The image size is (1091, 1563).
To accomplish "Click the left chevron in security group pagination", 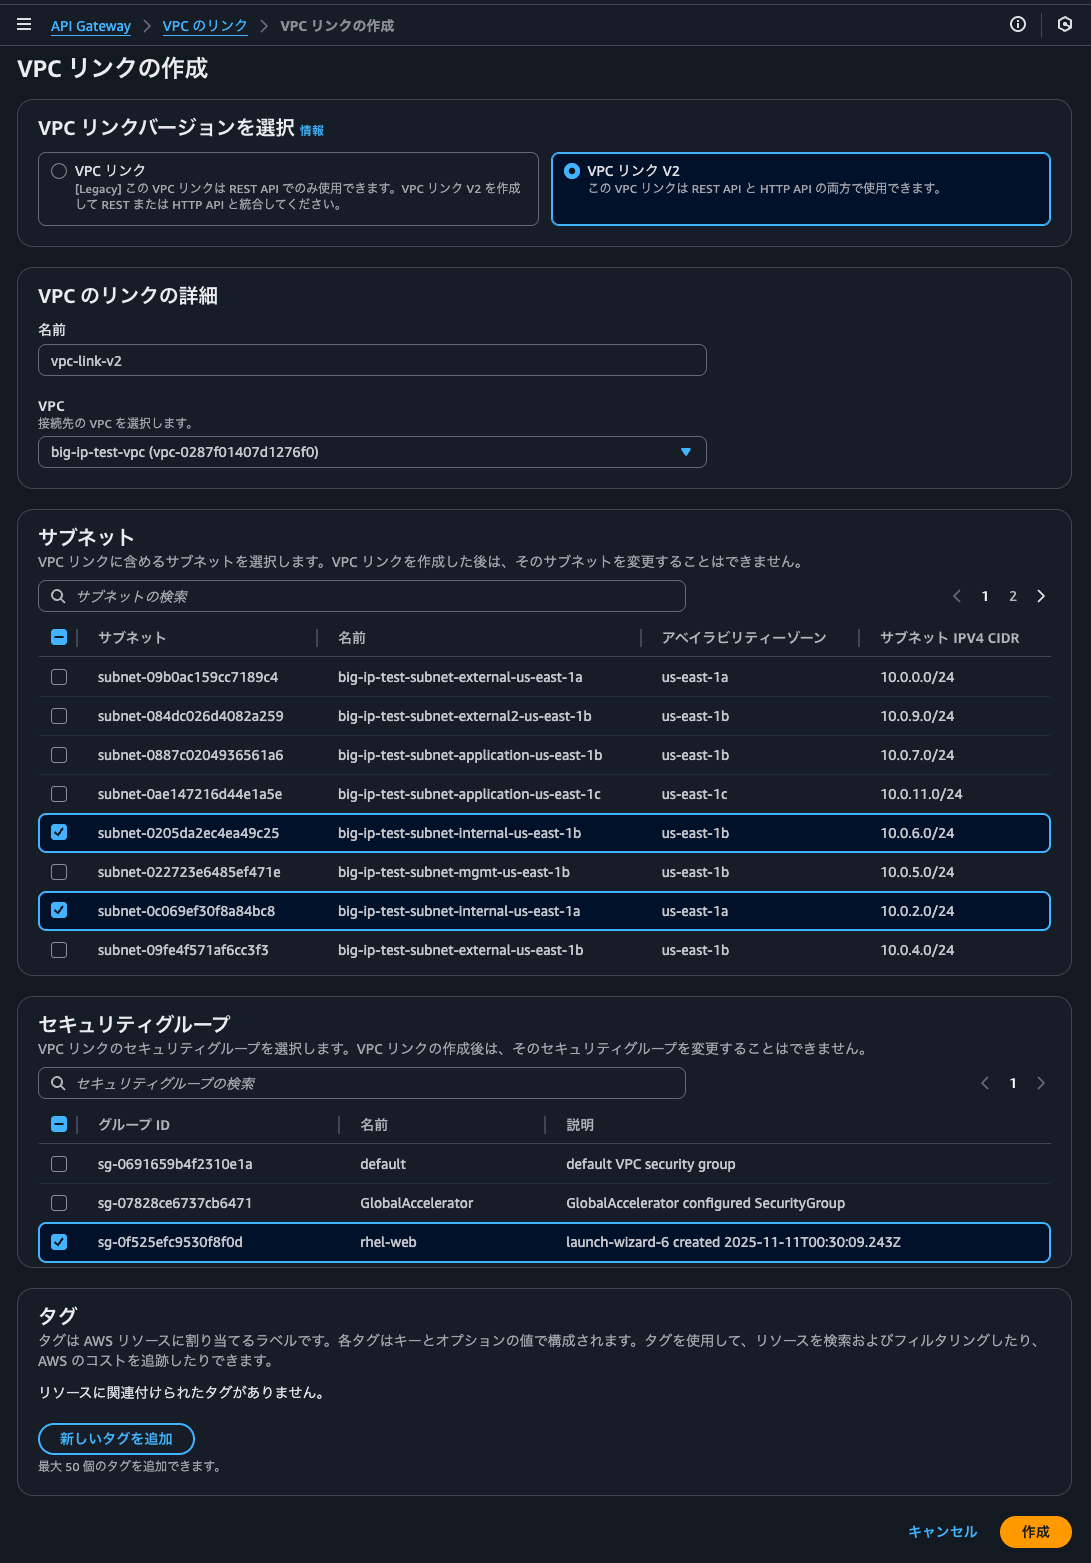I will pos(983,1082).
